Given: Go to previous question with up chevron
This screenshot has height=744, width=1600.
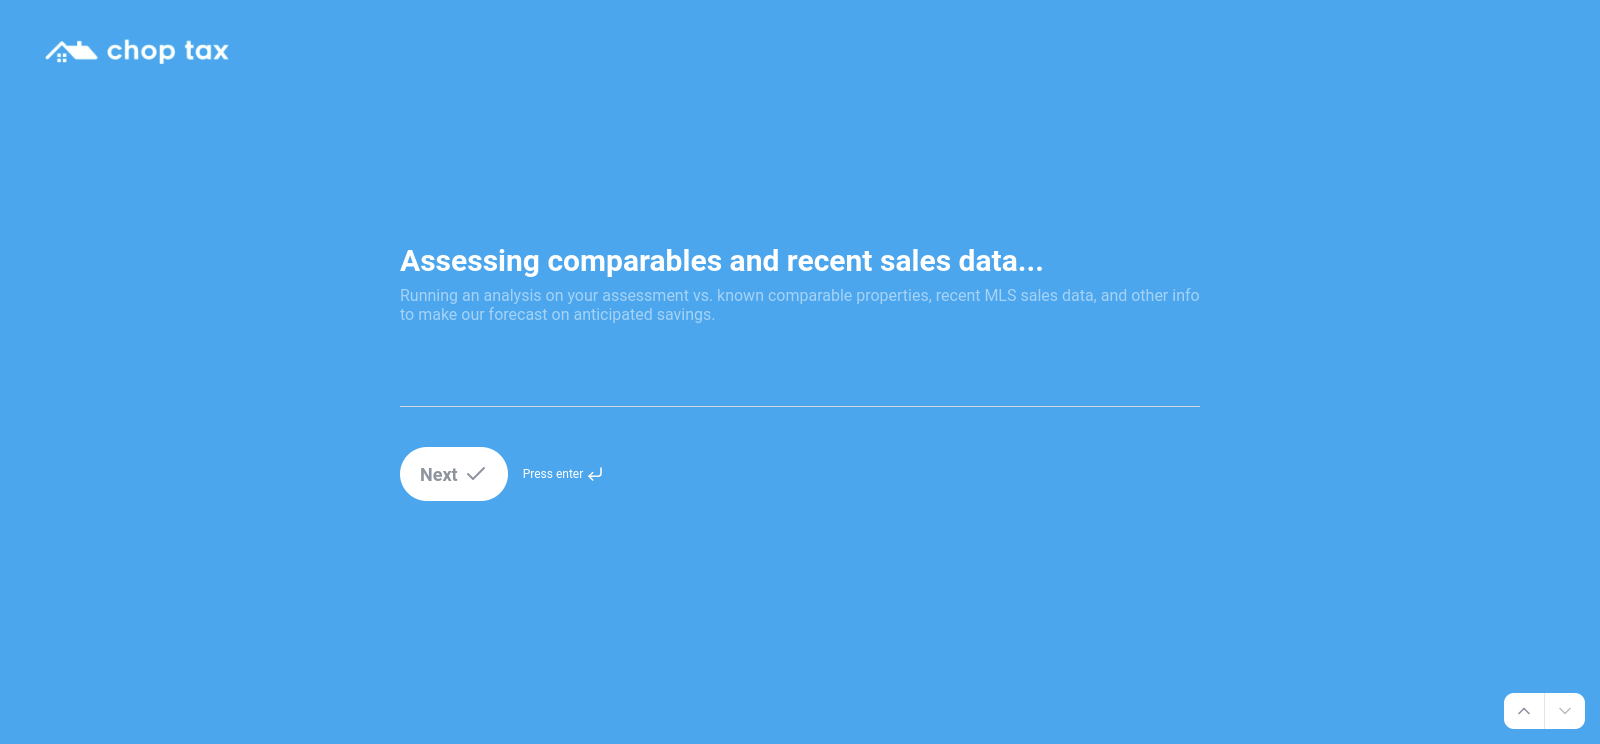Looking at the screenshot, I should (1524, 711).
